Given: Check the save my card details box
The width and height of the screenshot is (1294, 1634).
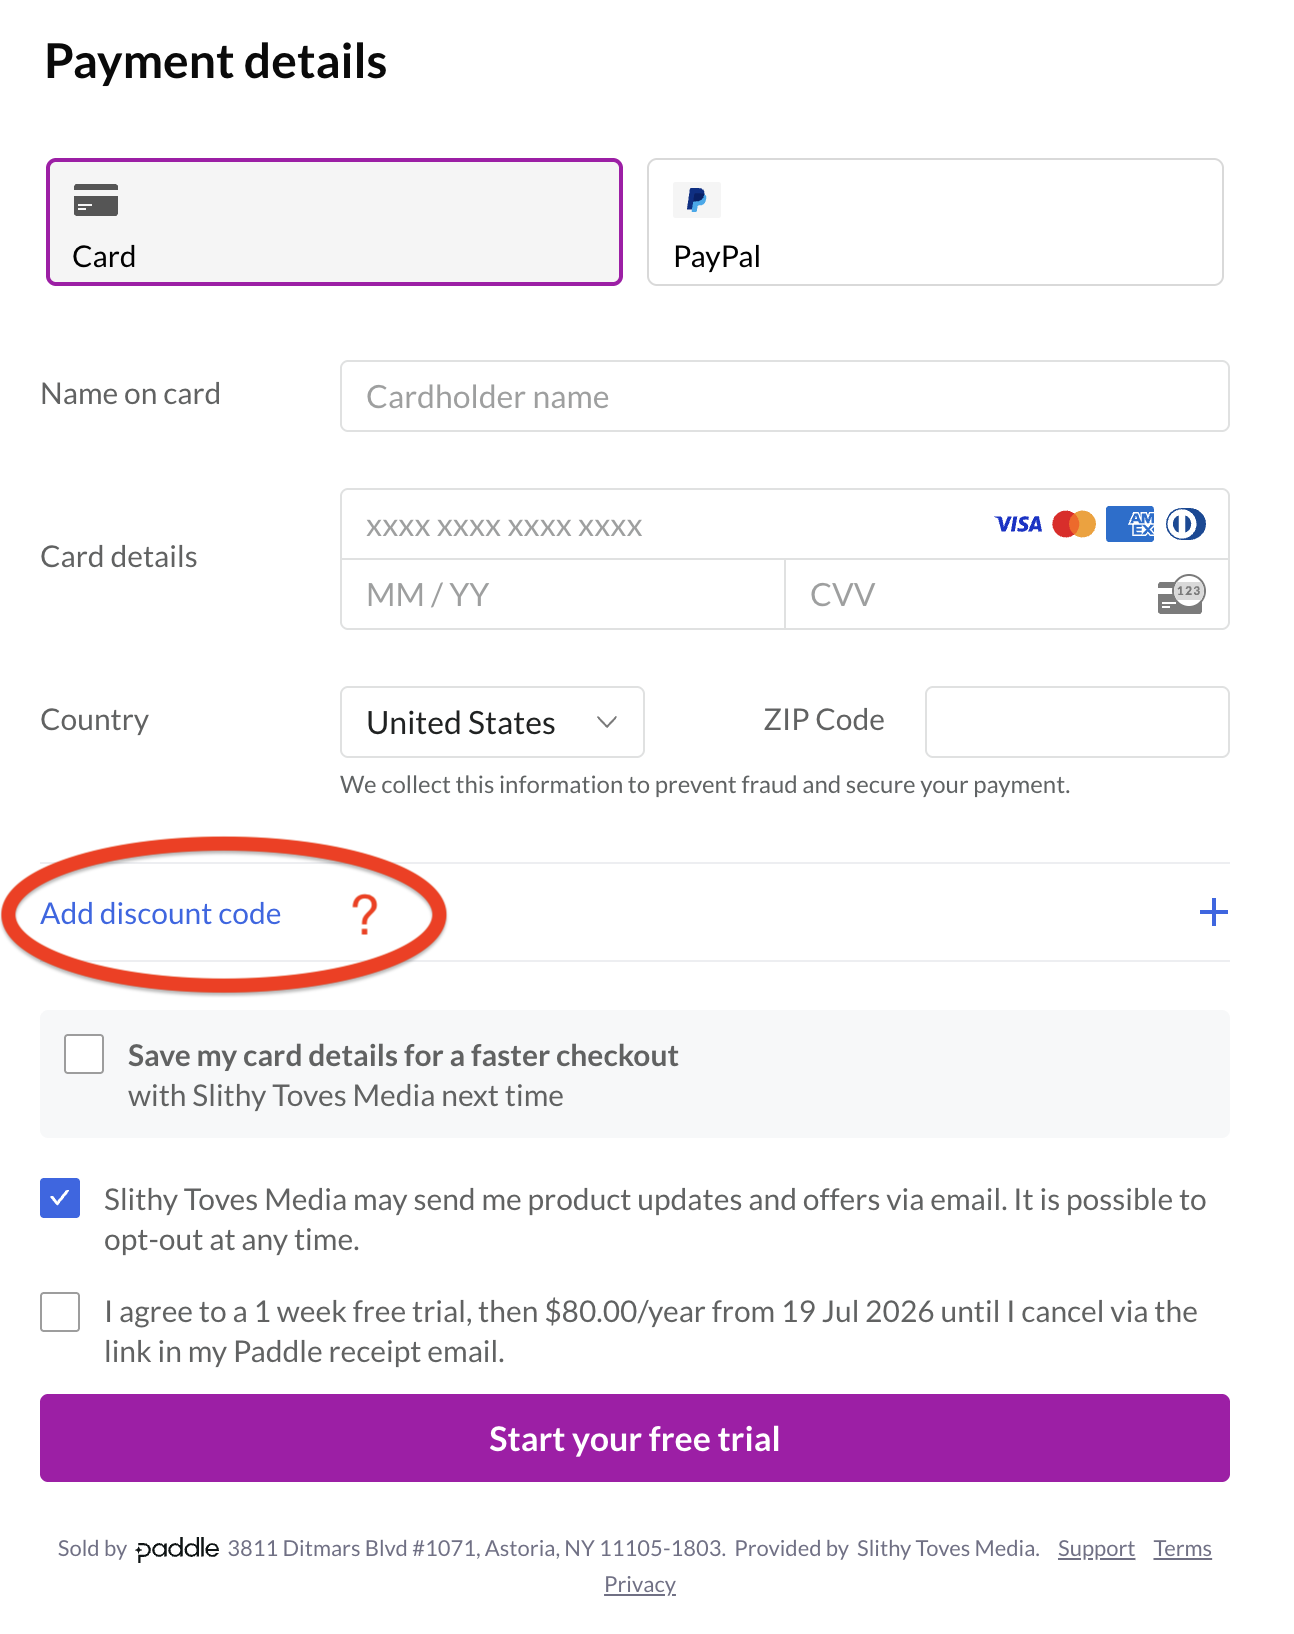Looking at the screenshot, I should click(x=84, y=1054).
